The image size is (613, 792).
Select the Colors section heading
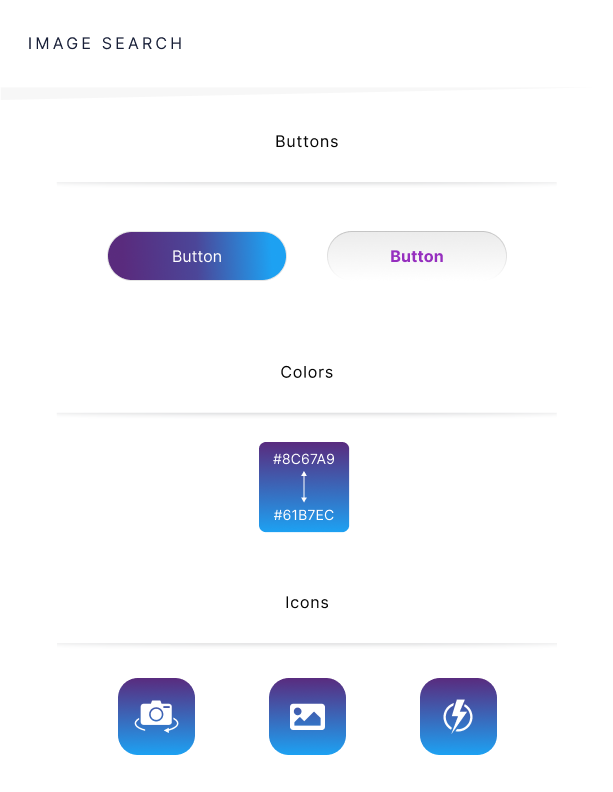pos(307,372)
